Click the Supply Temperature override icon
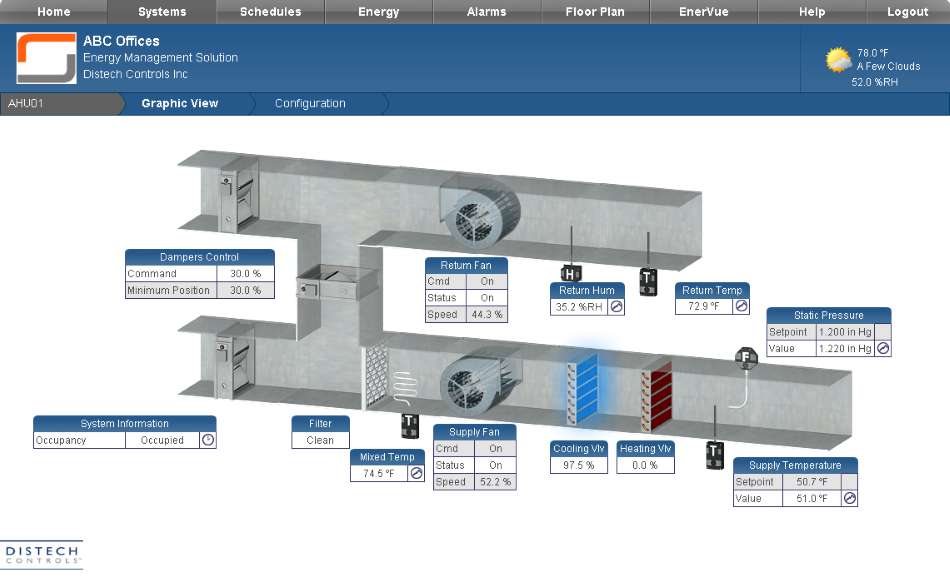950x583 pixels. coord(849,498)
